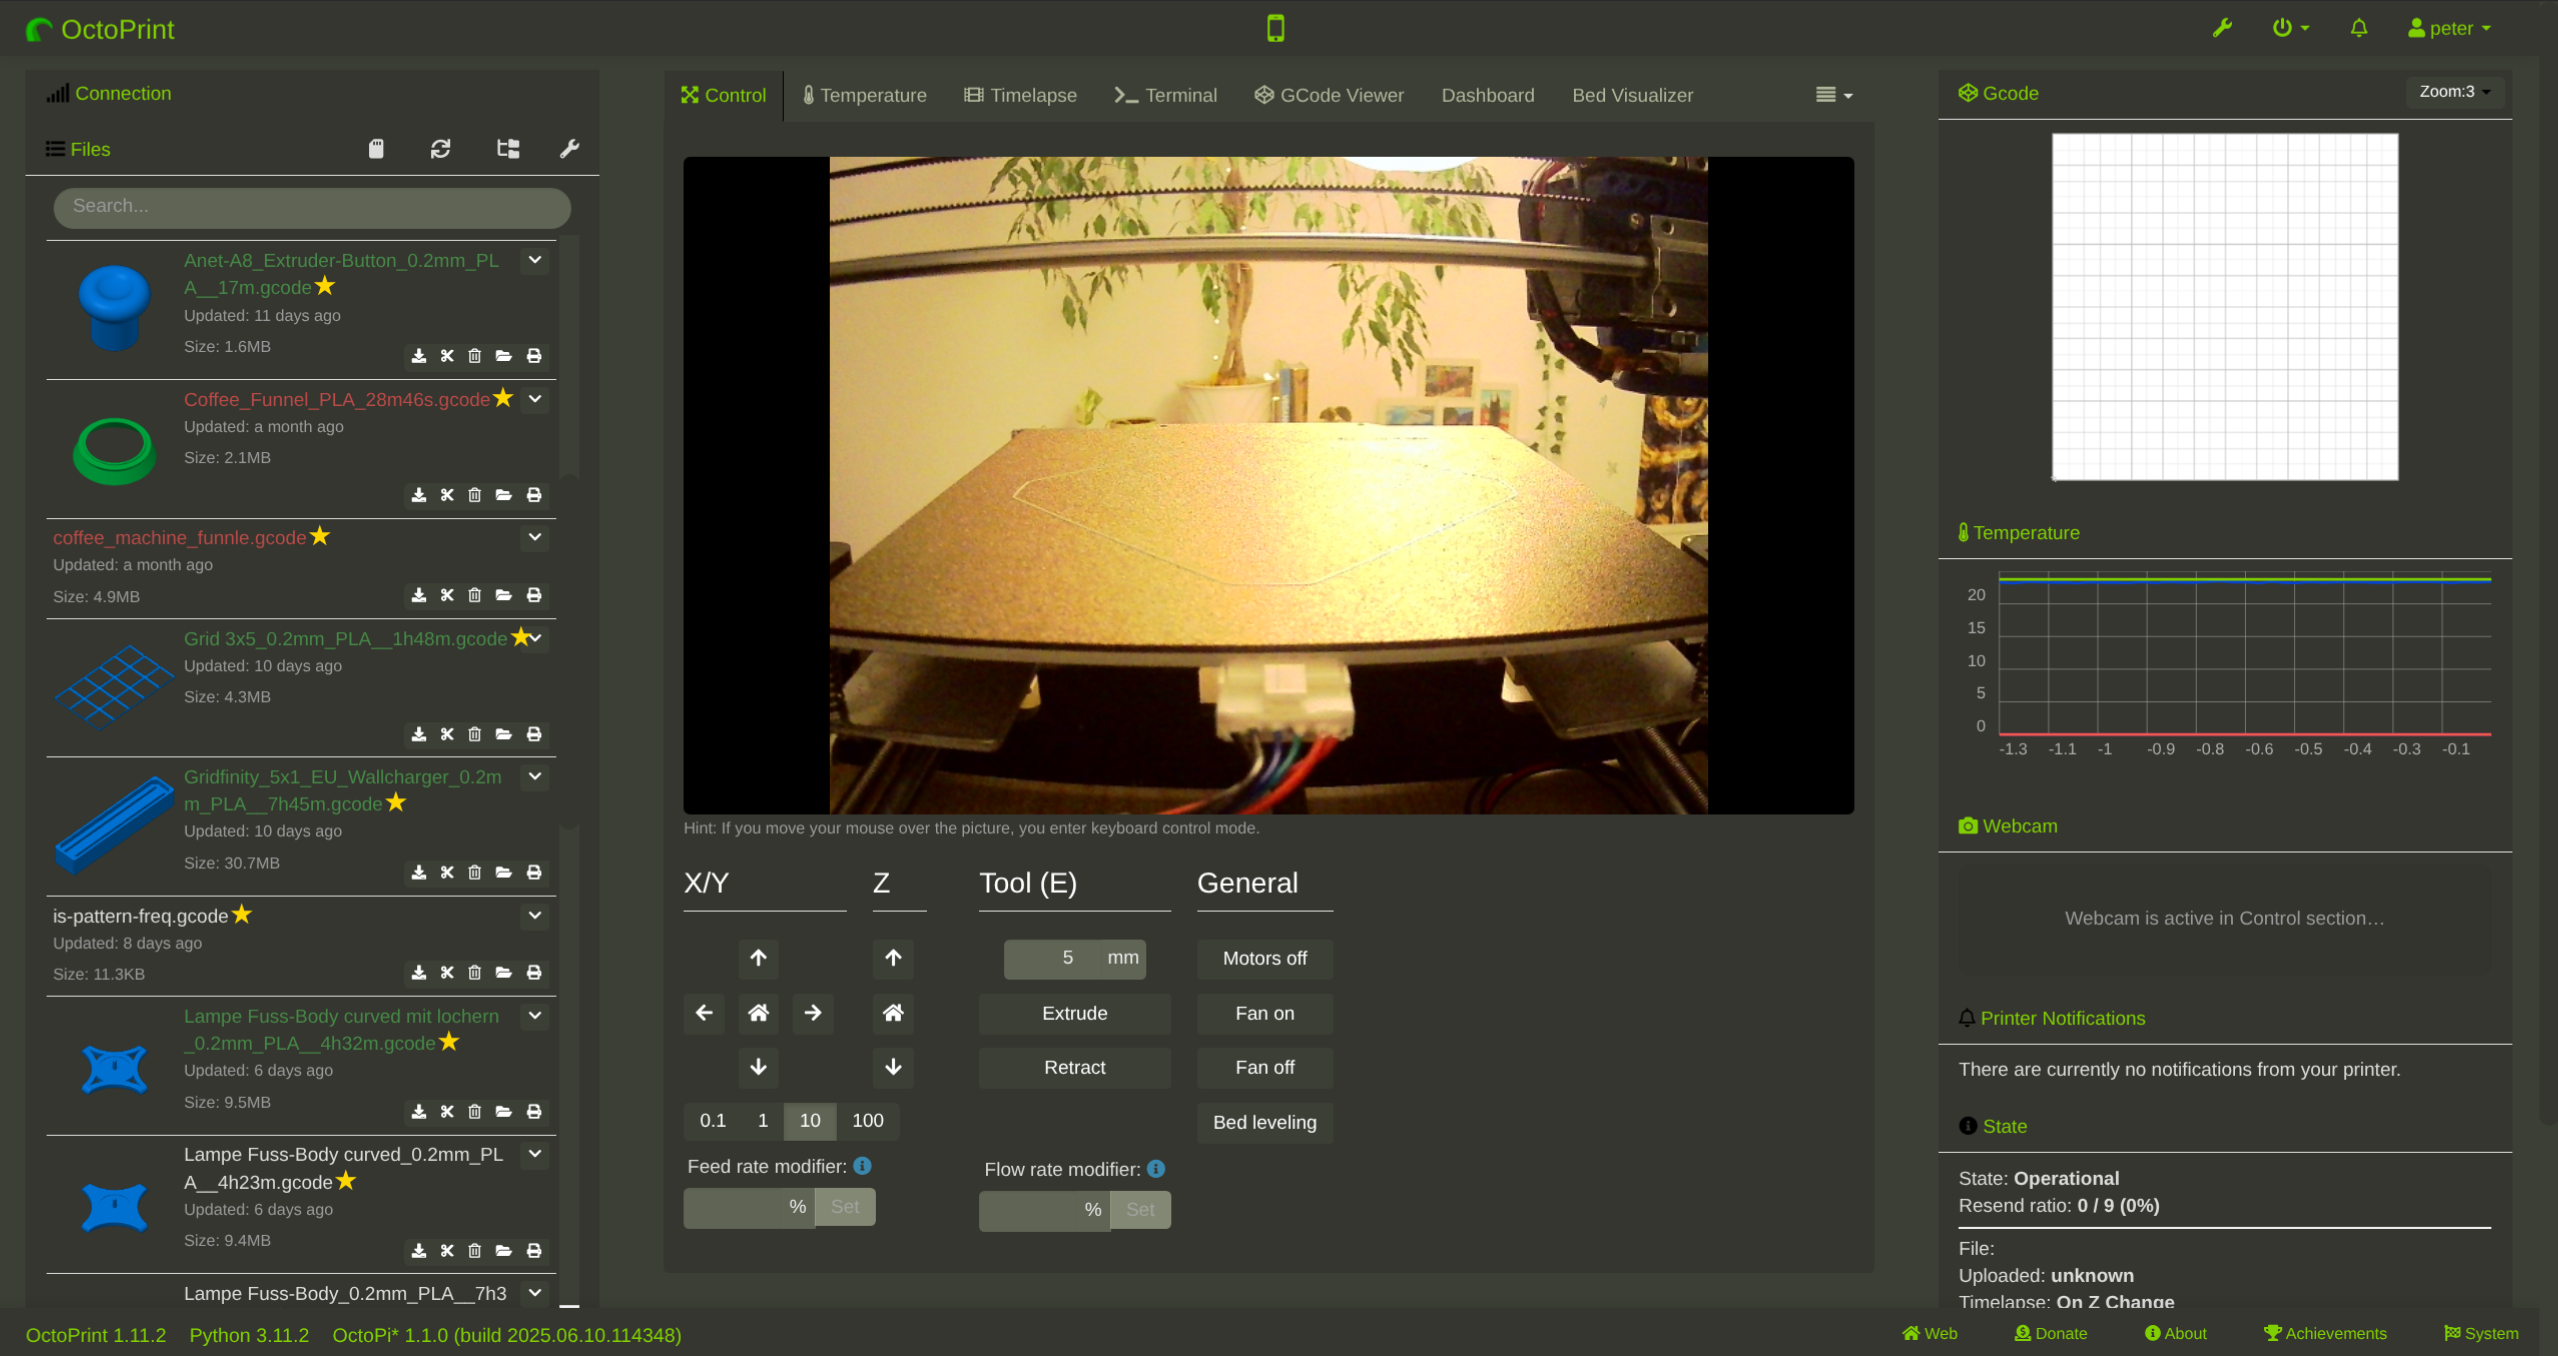
Task: Open the Zoom:3 dropdown in Gcode panel
Action: tap(2453, 92)
